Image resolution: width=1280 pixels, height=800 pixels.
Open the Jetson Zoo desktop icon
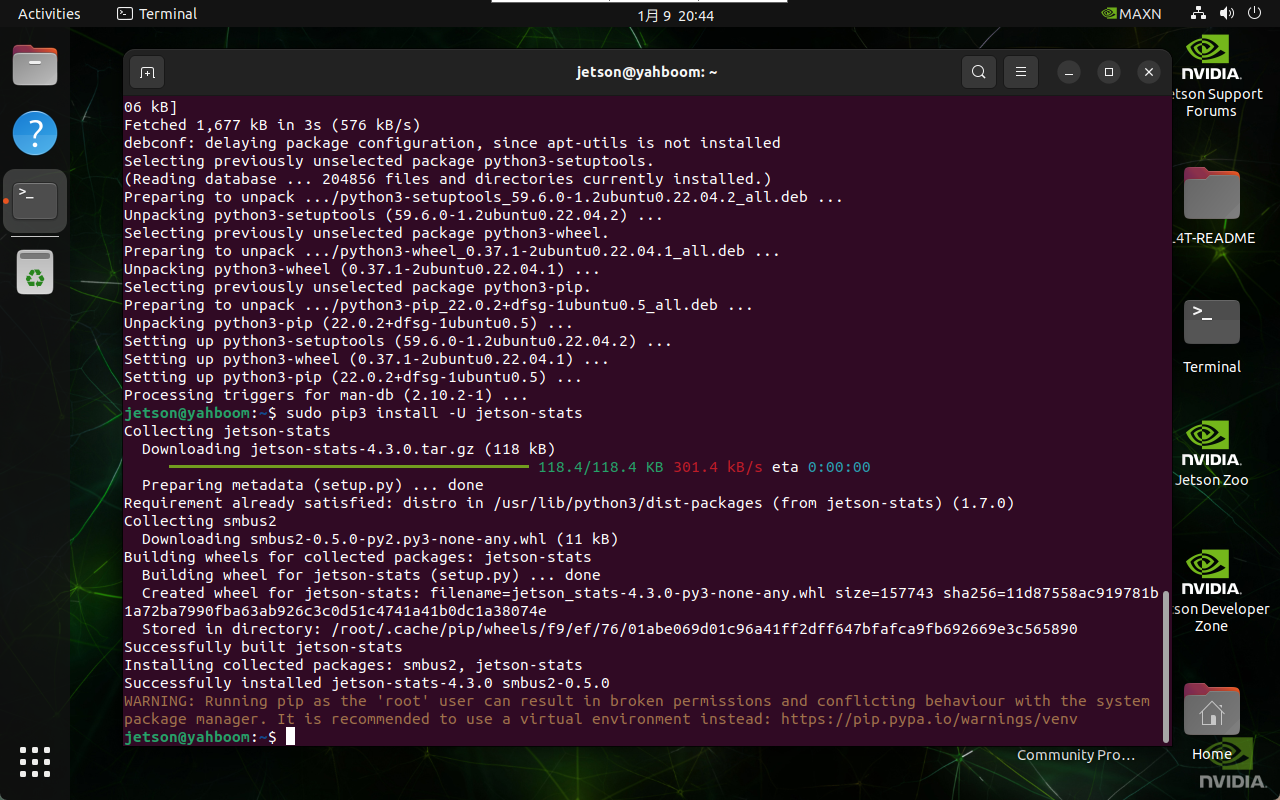[1211, 453]
